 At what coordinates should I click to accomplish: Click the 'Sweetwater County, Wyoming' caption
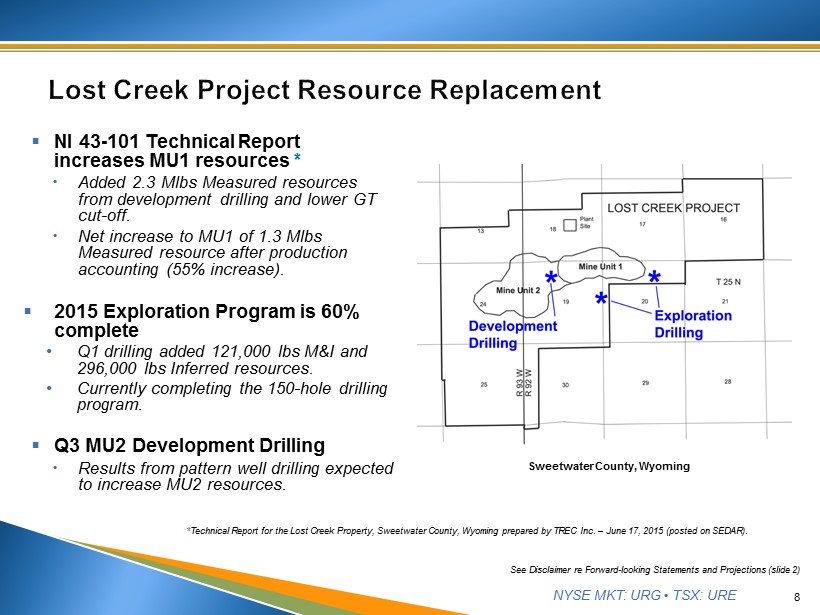click(609, 466)
